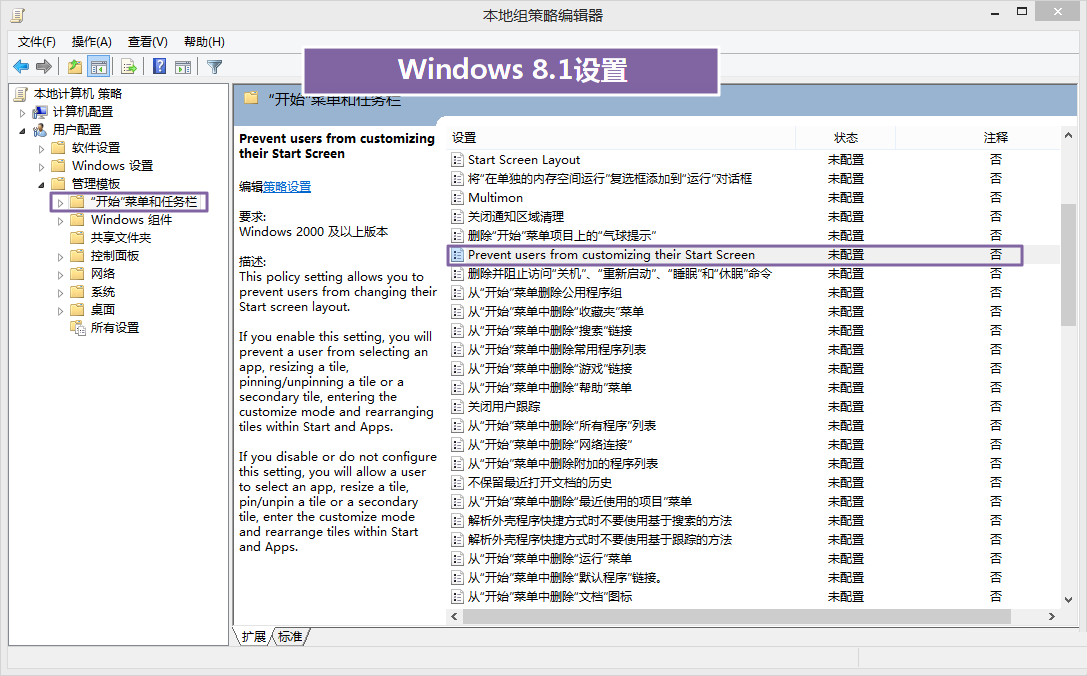Click the Filter funnel toolbar icon
This screenshot has width=1087, height=676.
point(214,67)
